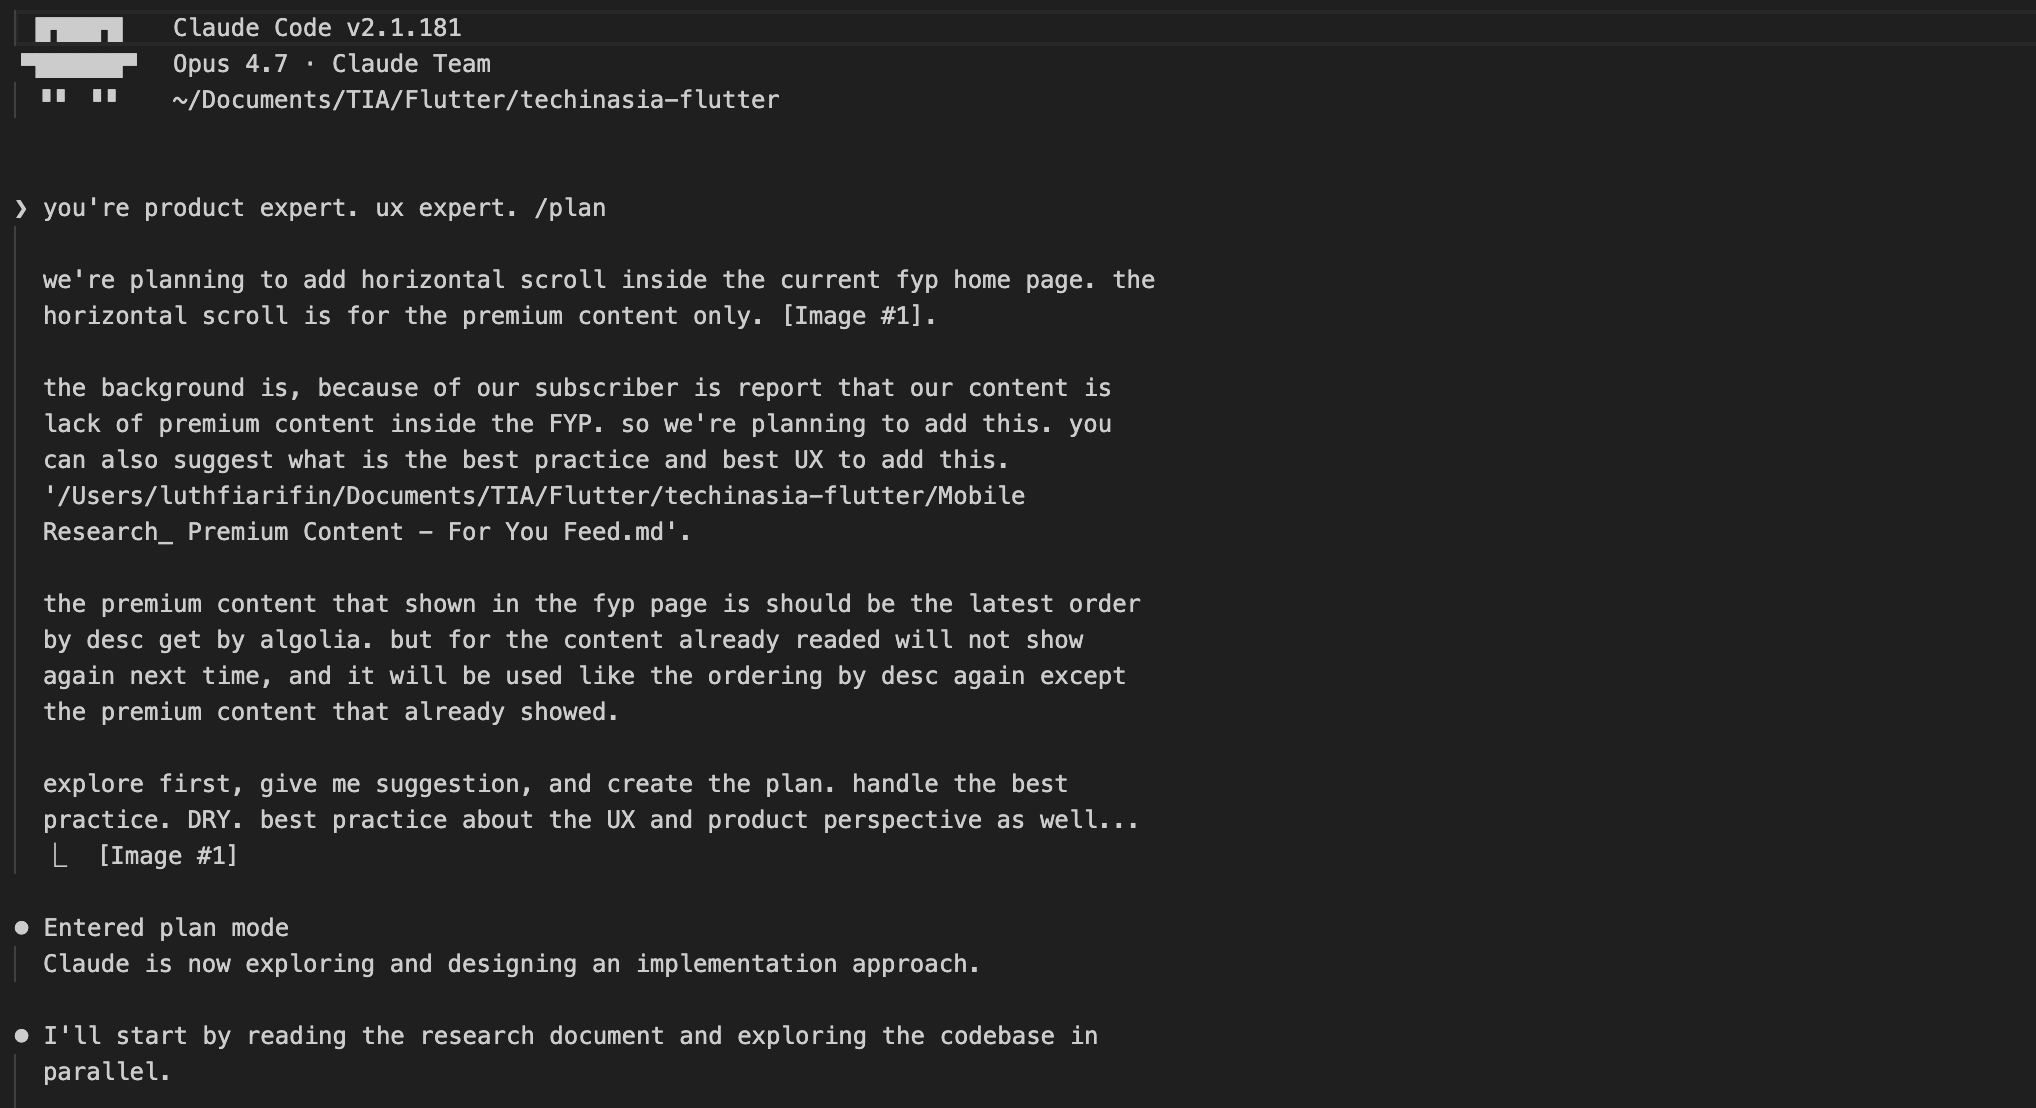
Task: Click the "Opus 4.7 · Claude Team" model label
Action: click(x=332, y=64)
